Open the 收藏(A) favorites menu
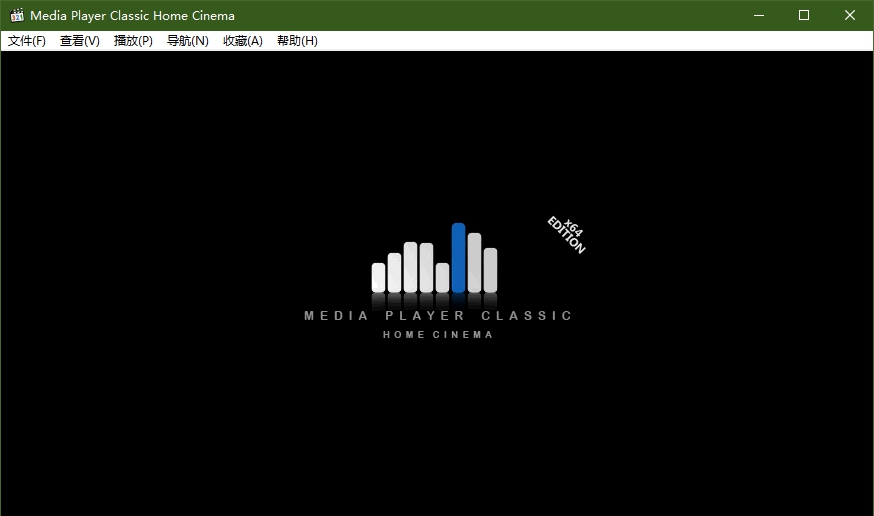This screenshot has width=874, height=516. coord(243,41)
